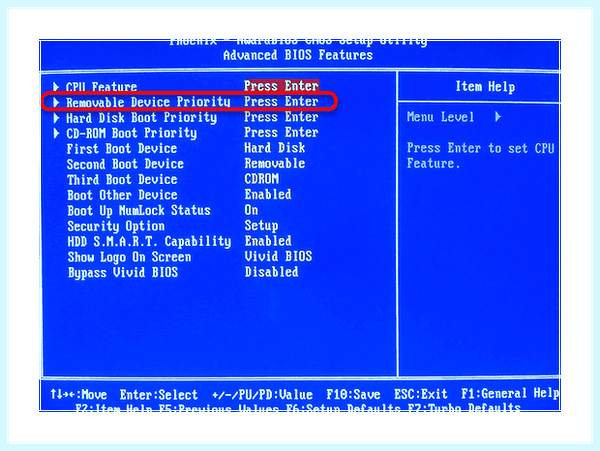Click the Menu Level label

(440, 117)
